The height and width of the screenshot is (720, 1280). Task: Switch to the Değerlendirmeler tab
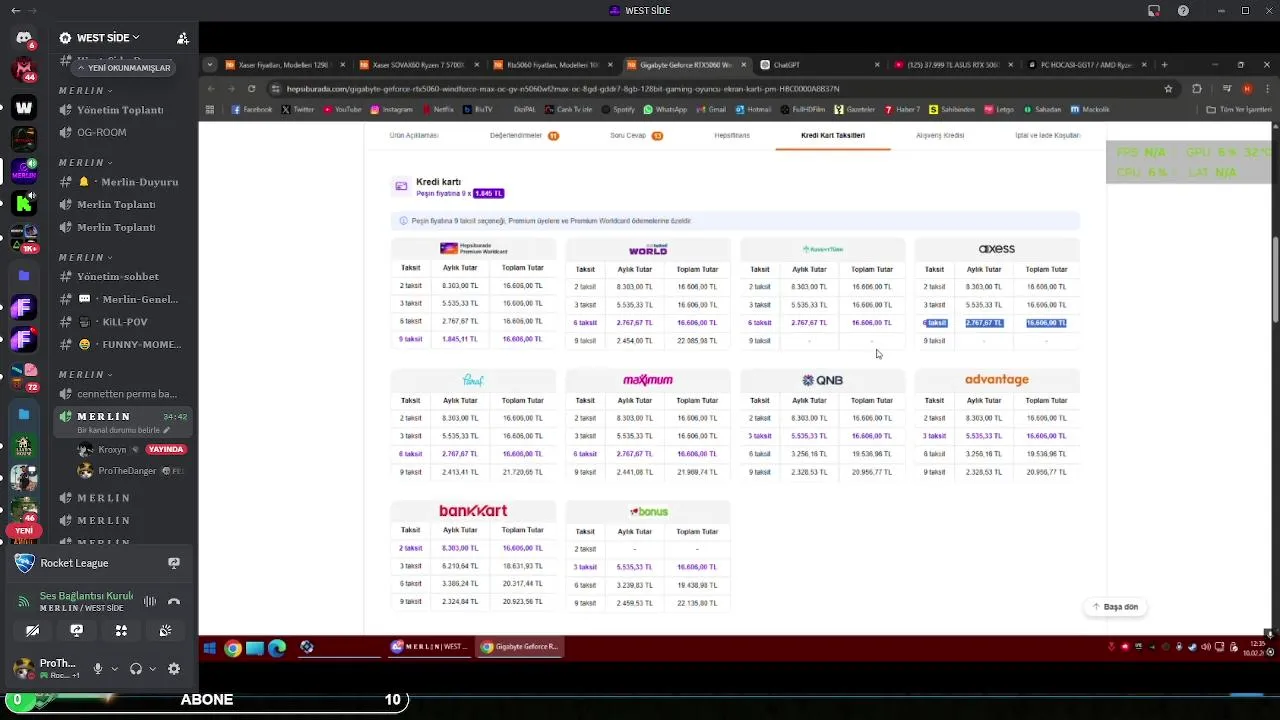tap(524, 135)
